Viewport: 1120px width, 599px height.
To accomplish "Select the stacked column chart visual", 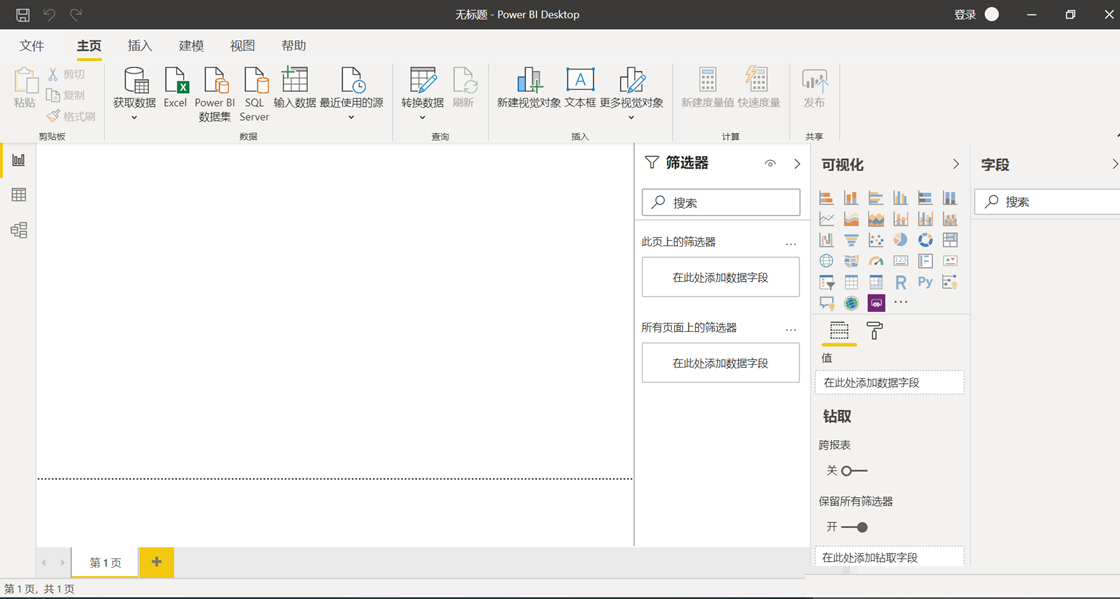I will point(851,198).
